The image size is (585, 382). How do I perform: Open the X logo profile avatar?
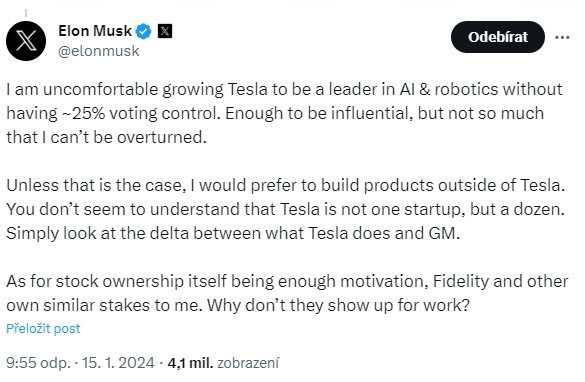(x=26, y=41)
